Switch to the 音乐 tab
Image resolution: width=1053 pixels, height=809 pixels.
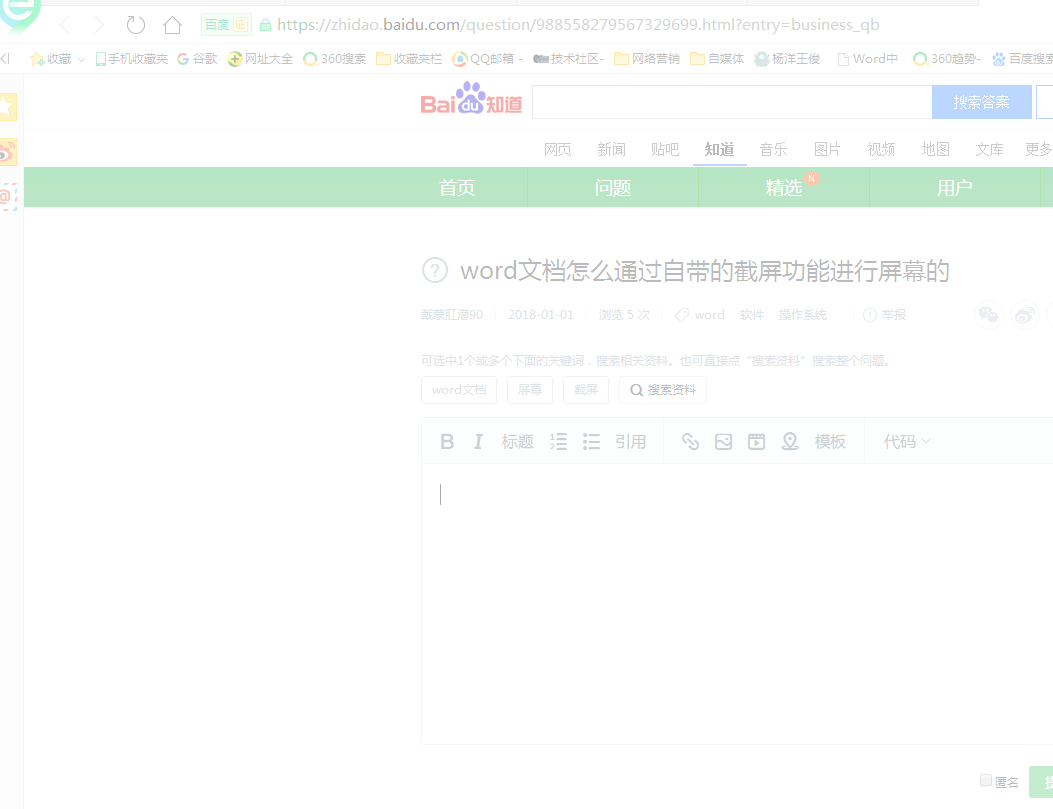tap(773, 149)
